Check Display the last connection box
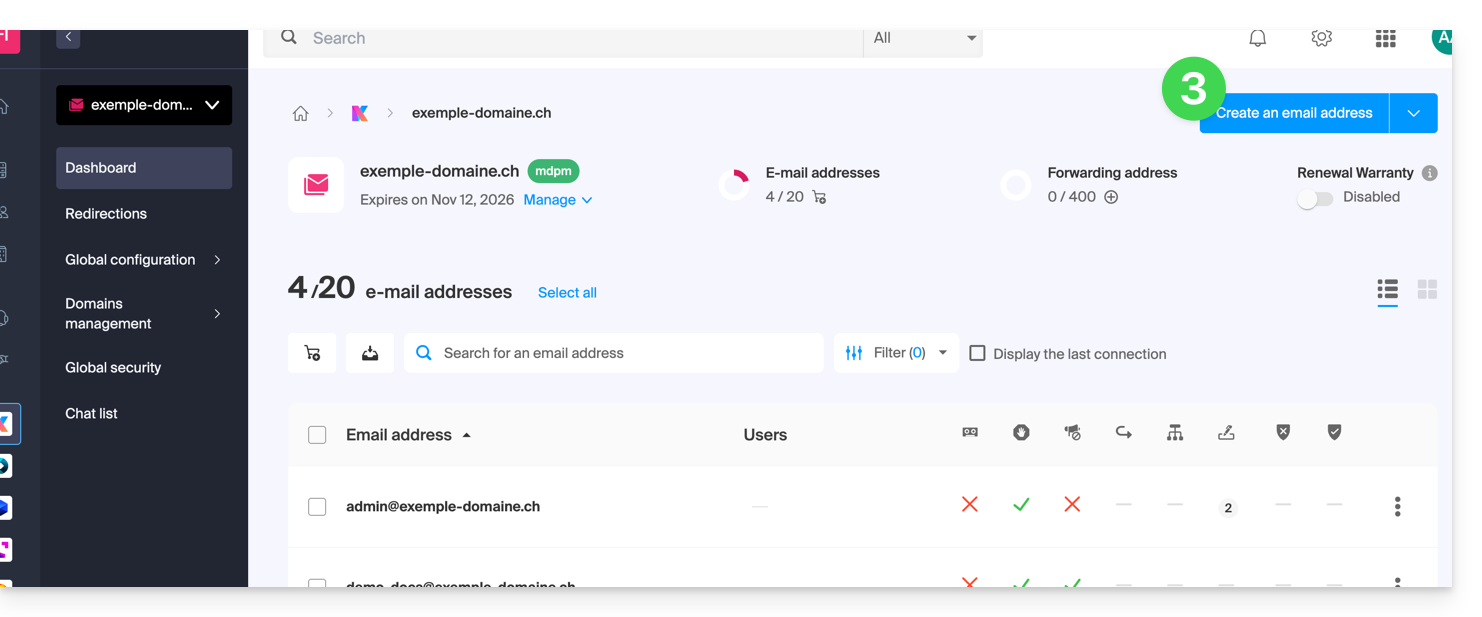 978,353
